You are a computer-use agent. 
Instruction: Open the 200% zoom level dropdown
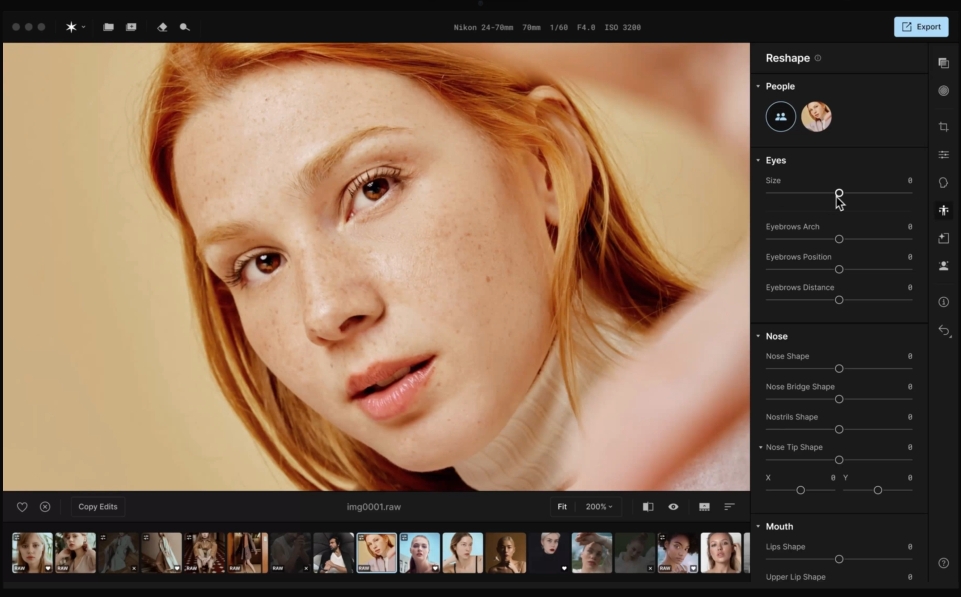pos(599,507)
